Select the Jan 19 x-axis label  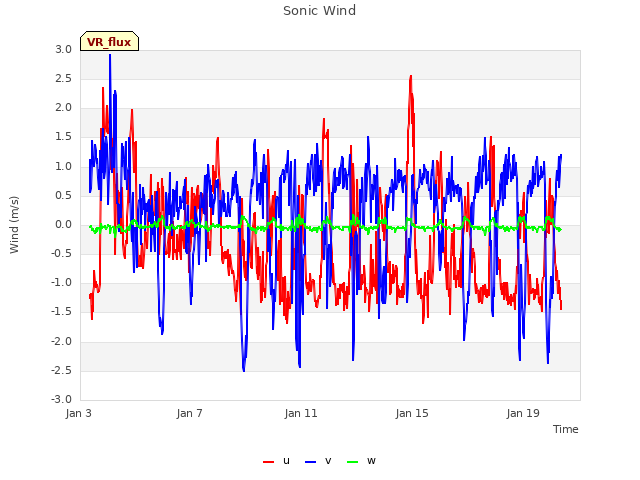523,413
